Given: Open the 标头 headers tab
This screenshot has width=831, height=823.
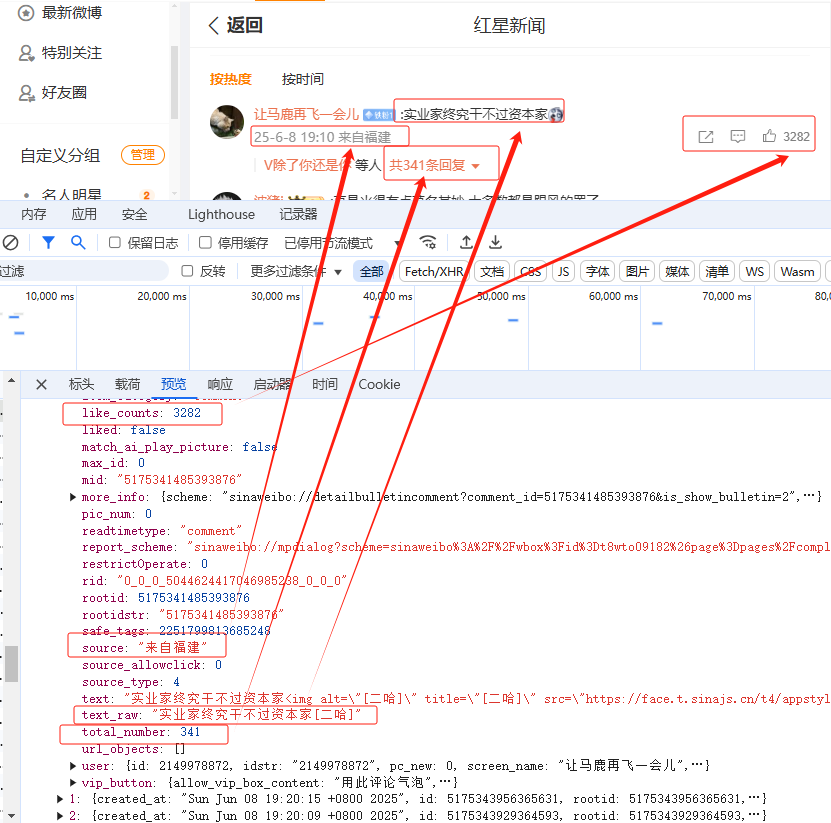Looking at the screenshot, I should [x=81, y=385].
